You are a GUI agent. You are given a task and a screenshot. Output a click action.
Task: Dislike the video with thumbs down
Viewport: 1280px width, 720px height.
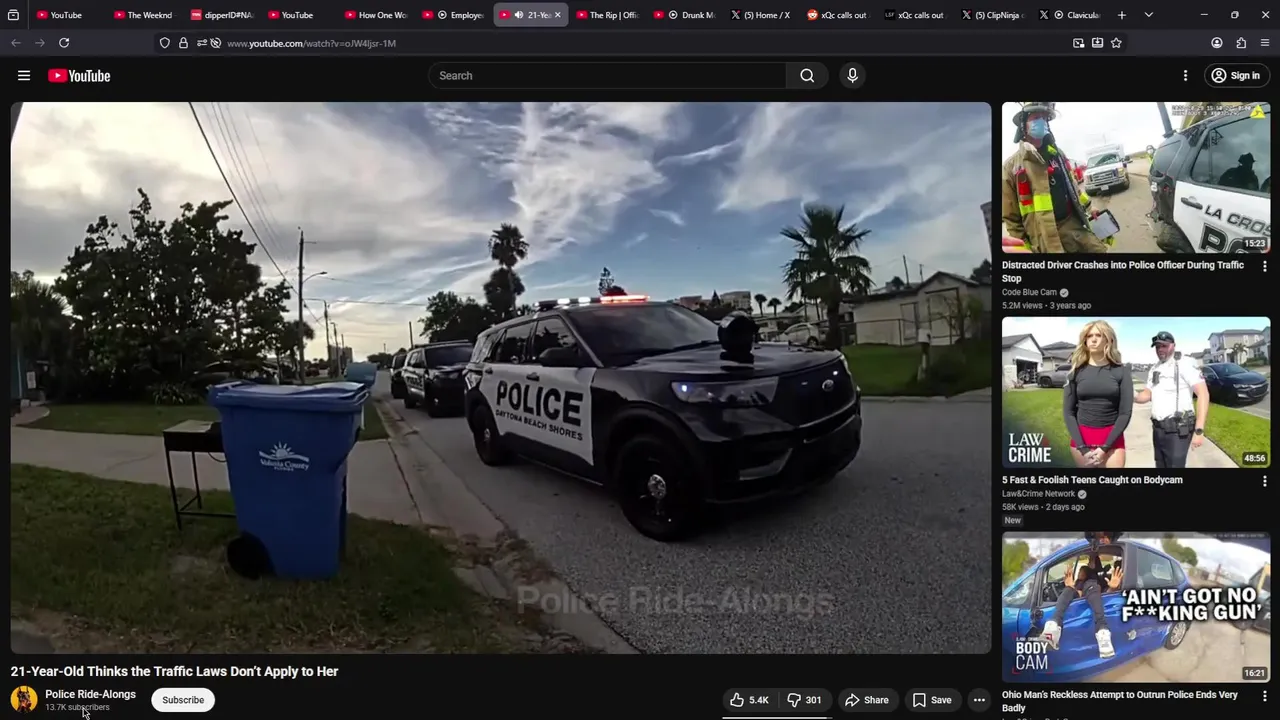[804, 700]
